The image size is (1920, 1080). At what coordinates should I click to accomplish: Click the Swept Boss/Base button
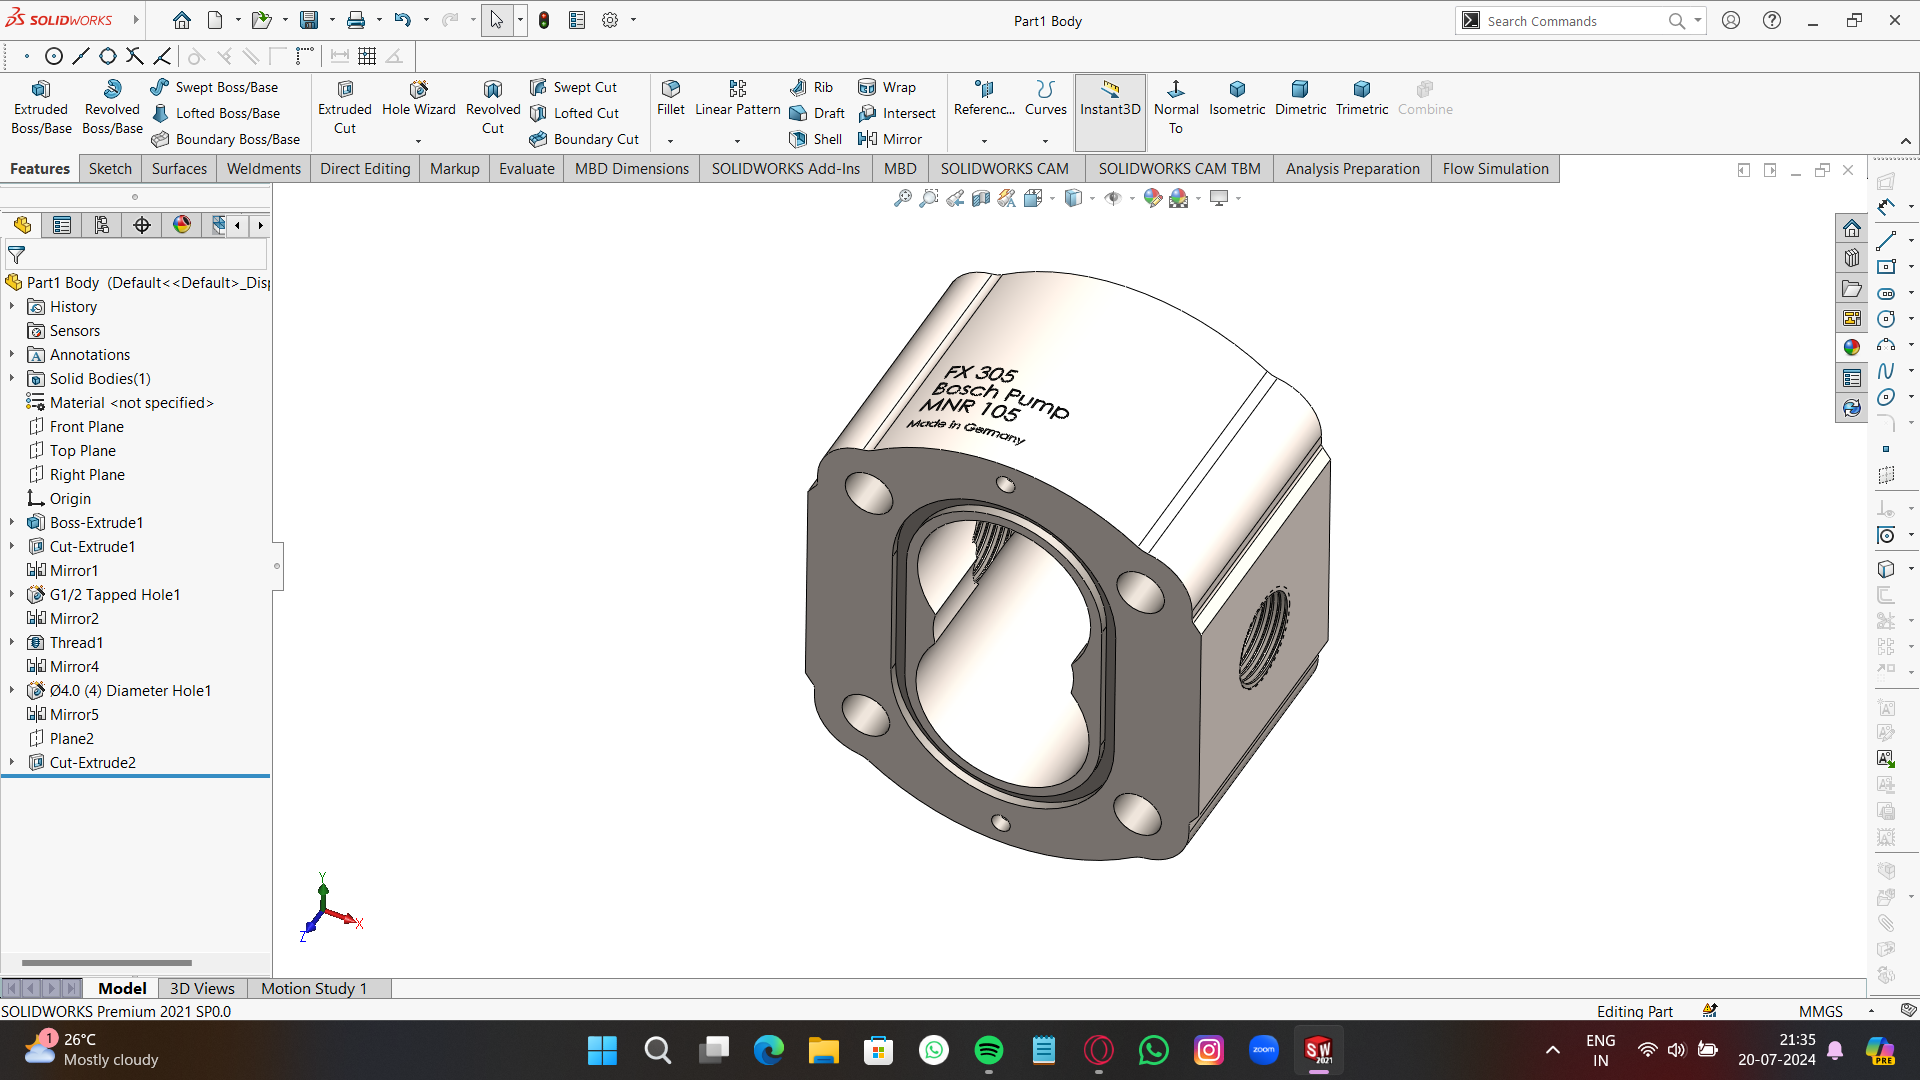pos(214,87)
